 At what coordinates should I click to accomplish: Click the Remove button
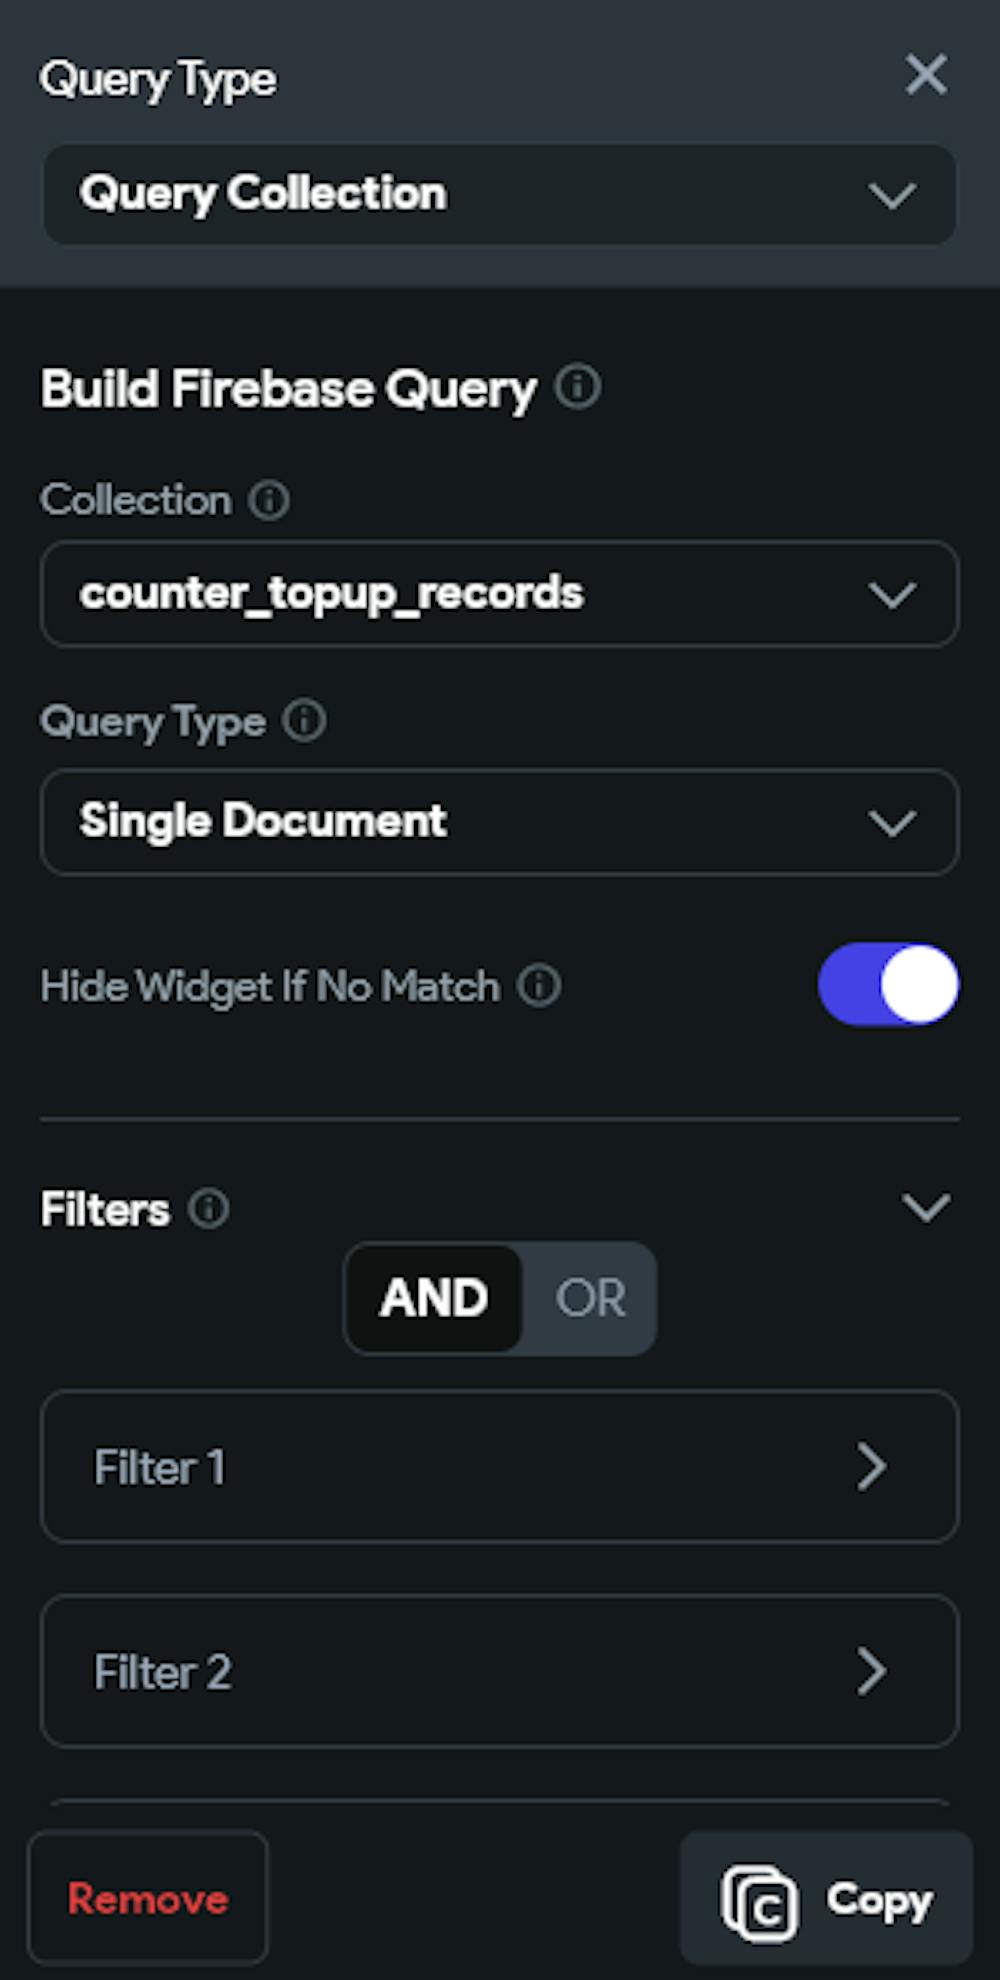point(148,1898)
